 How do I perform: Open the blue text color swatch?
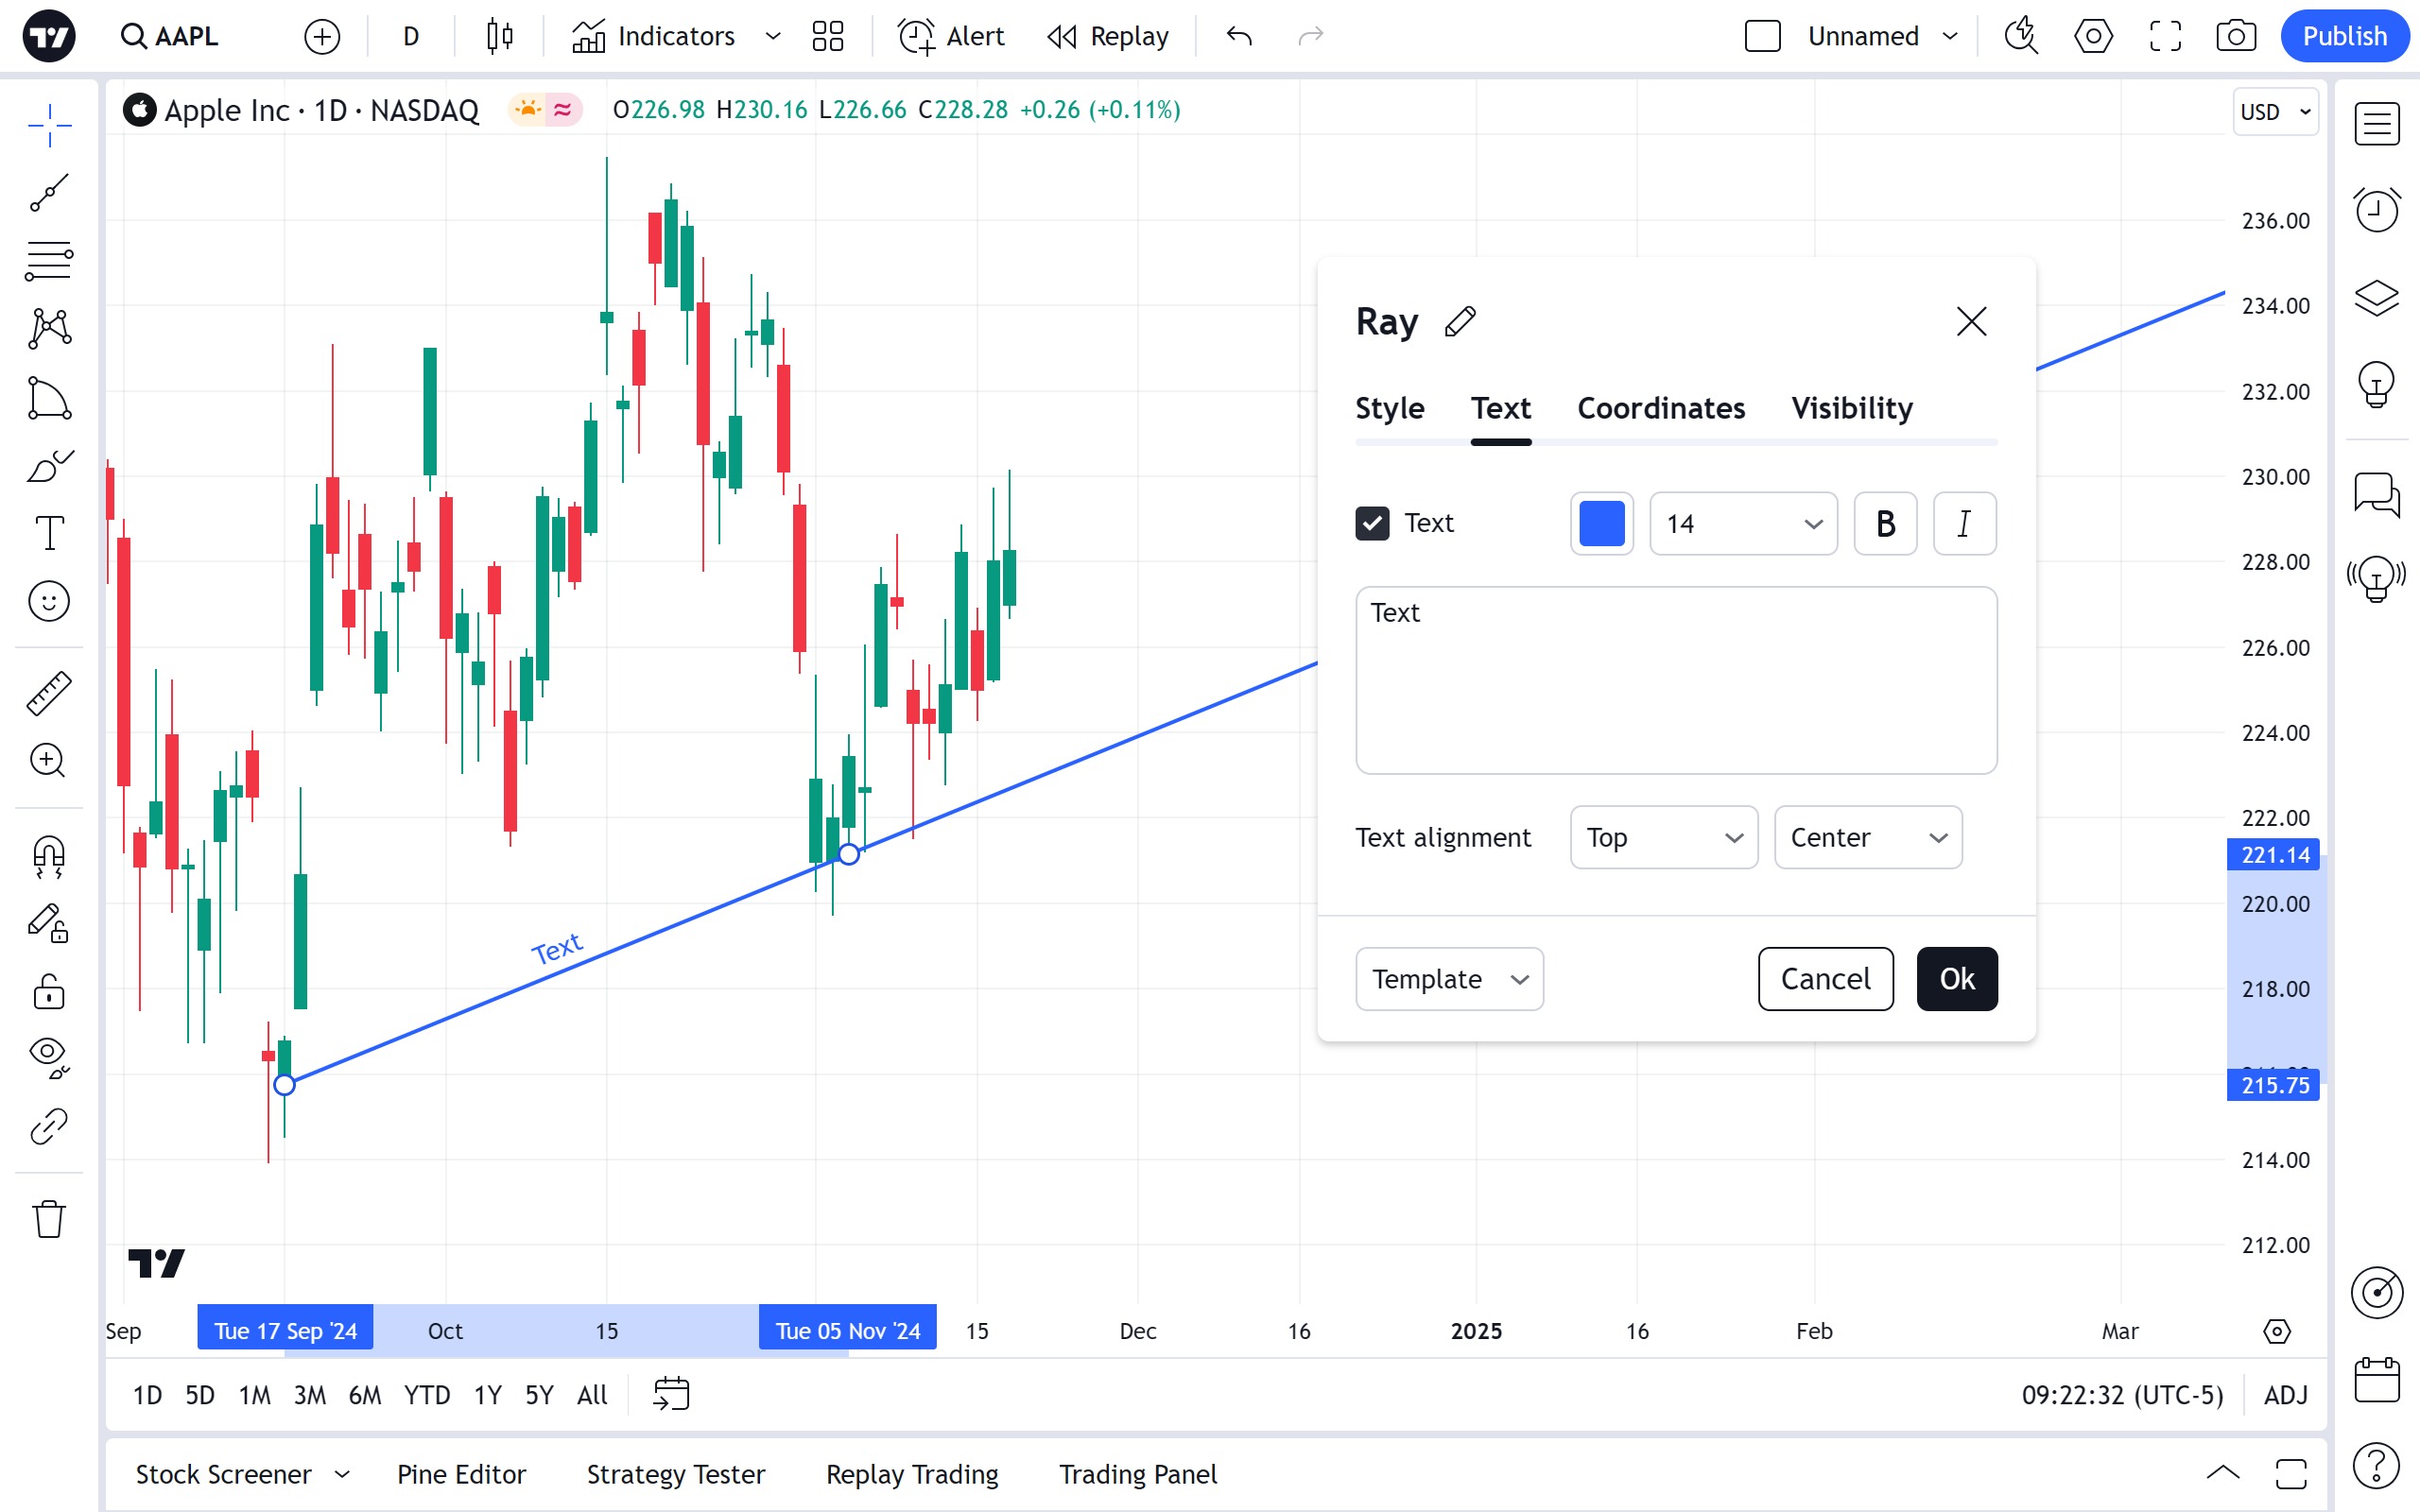click(x=1601, y=523)
